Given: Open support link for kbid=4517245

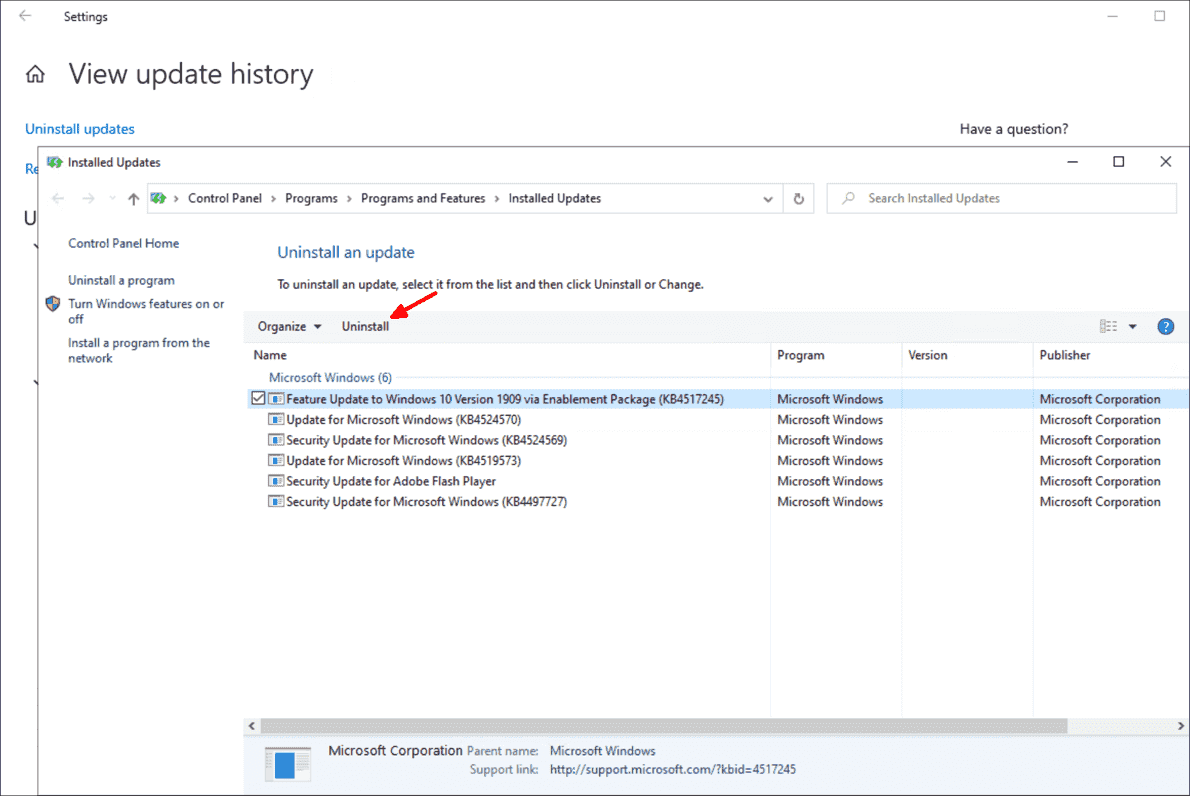Looking at the screenshot, I should click(672, 769).
